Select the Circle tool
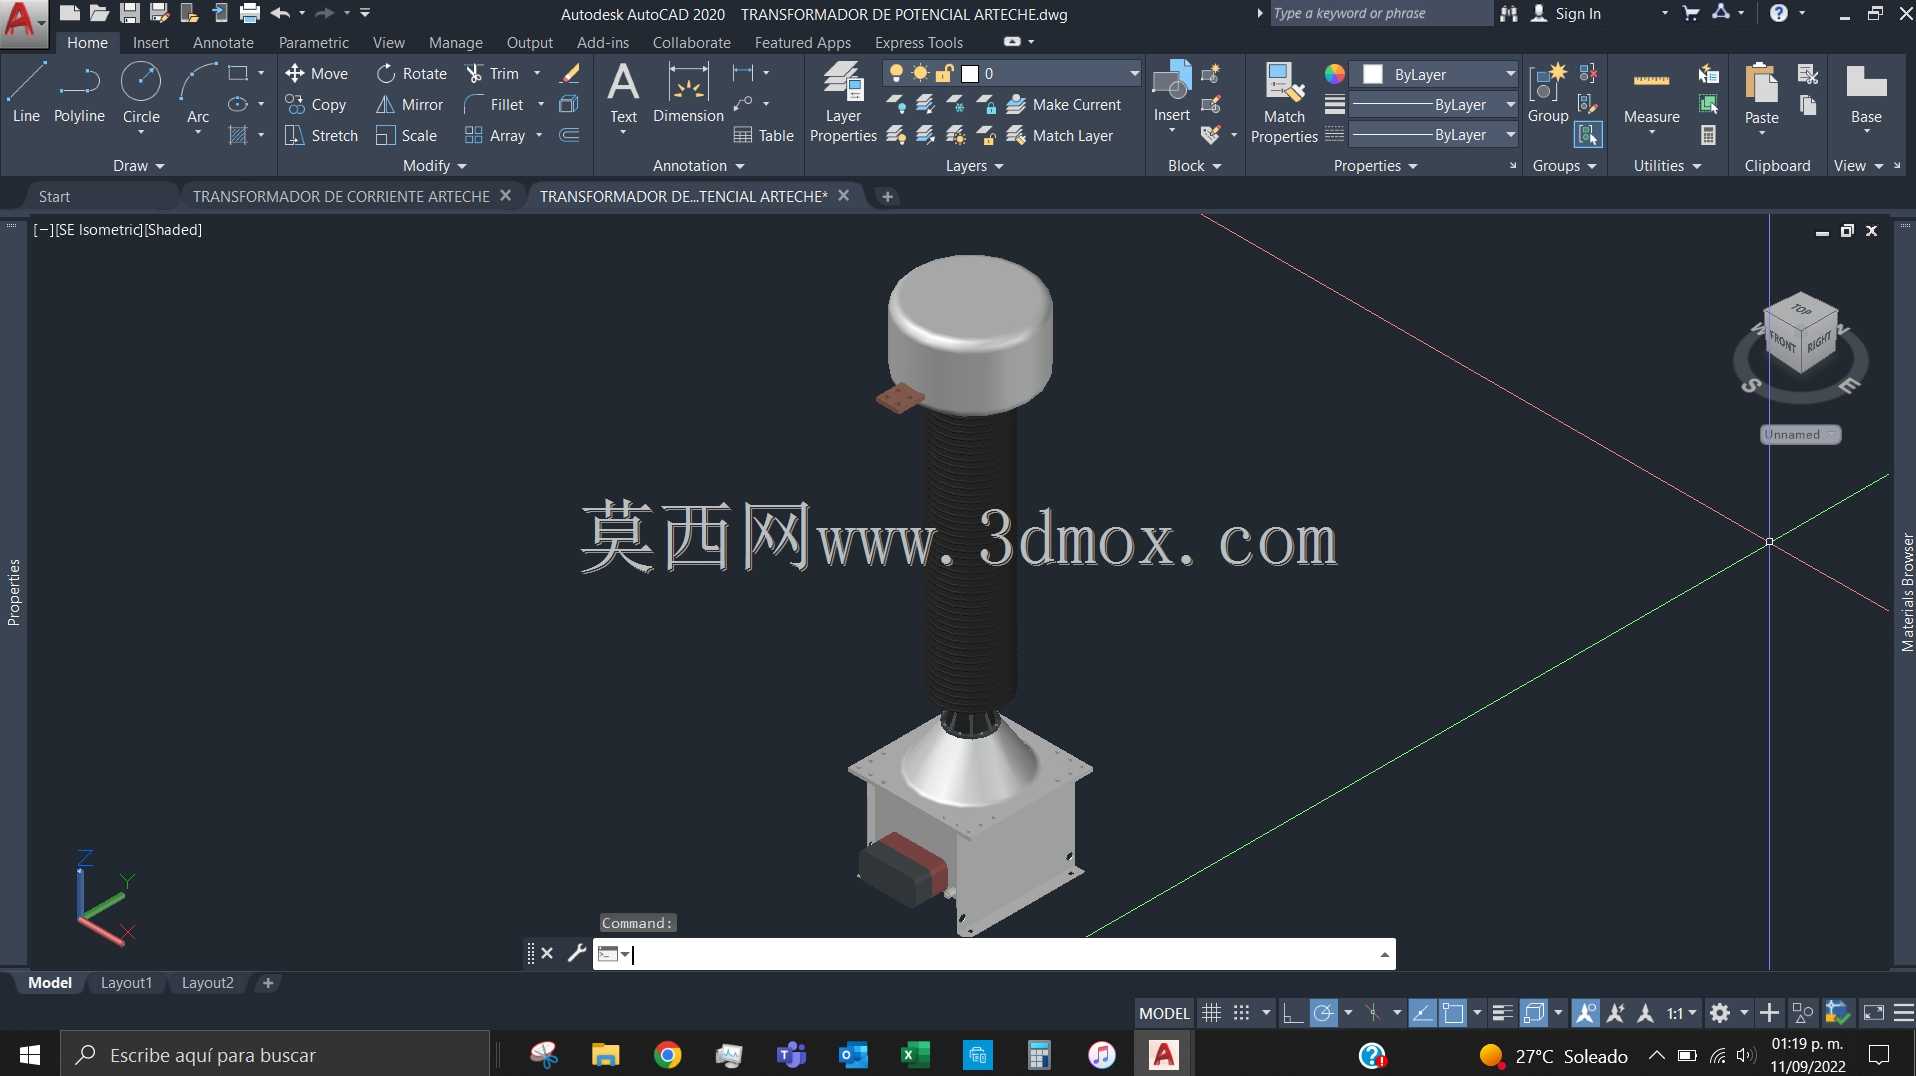 click(141, 92)
